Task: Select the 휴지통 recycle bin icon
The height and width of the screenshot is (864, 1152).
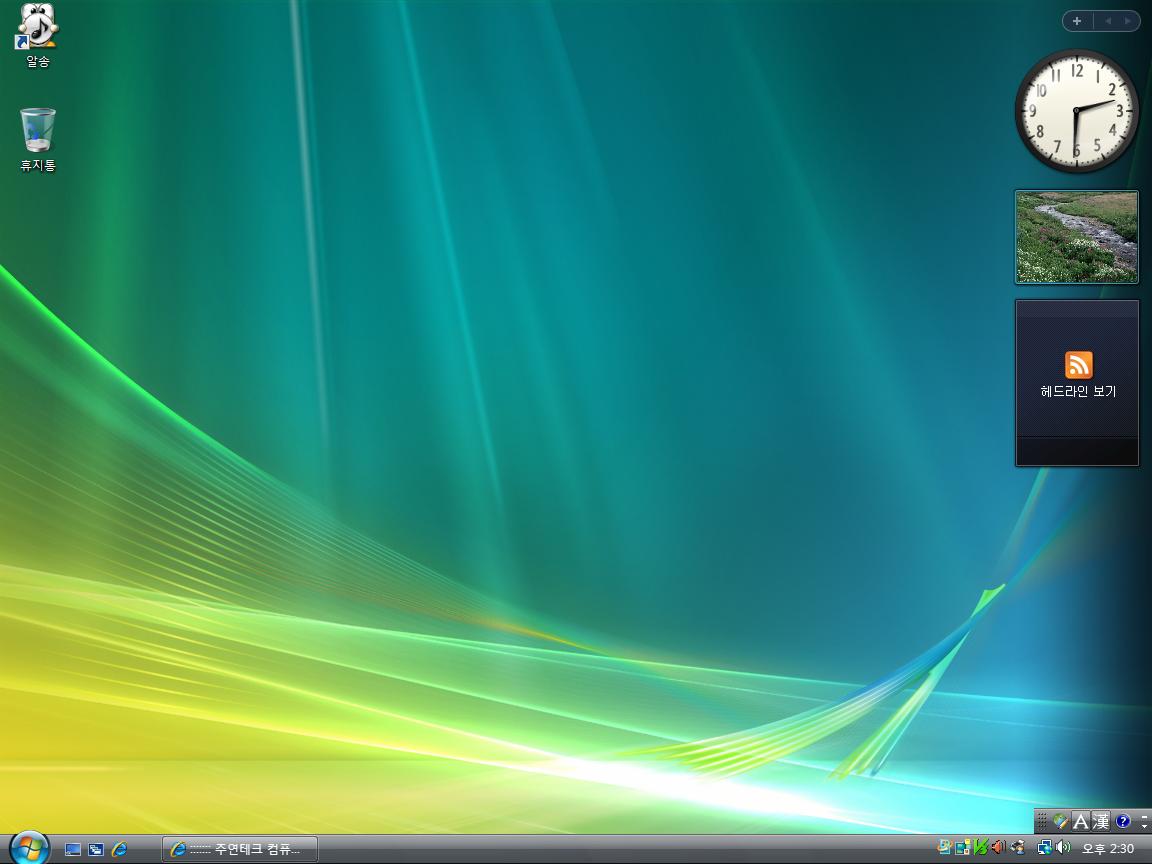Action: tap(37, 140)
